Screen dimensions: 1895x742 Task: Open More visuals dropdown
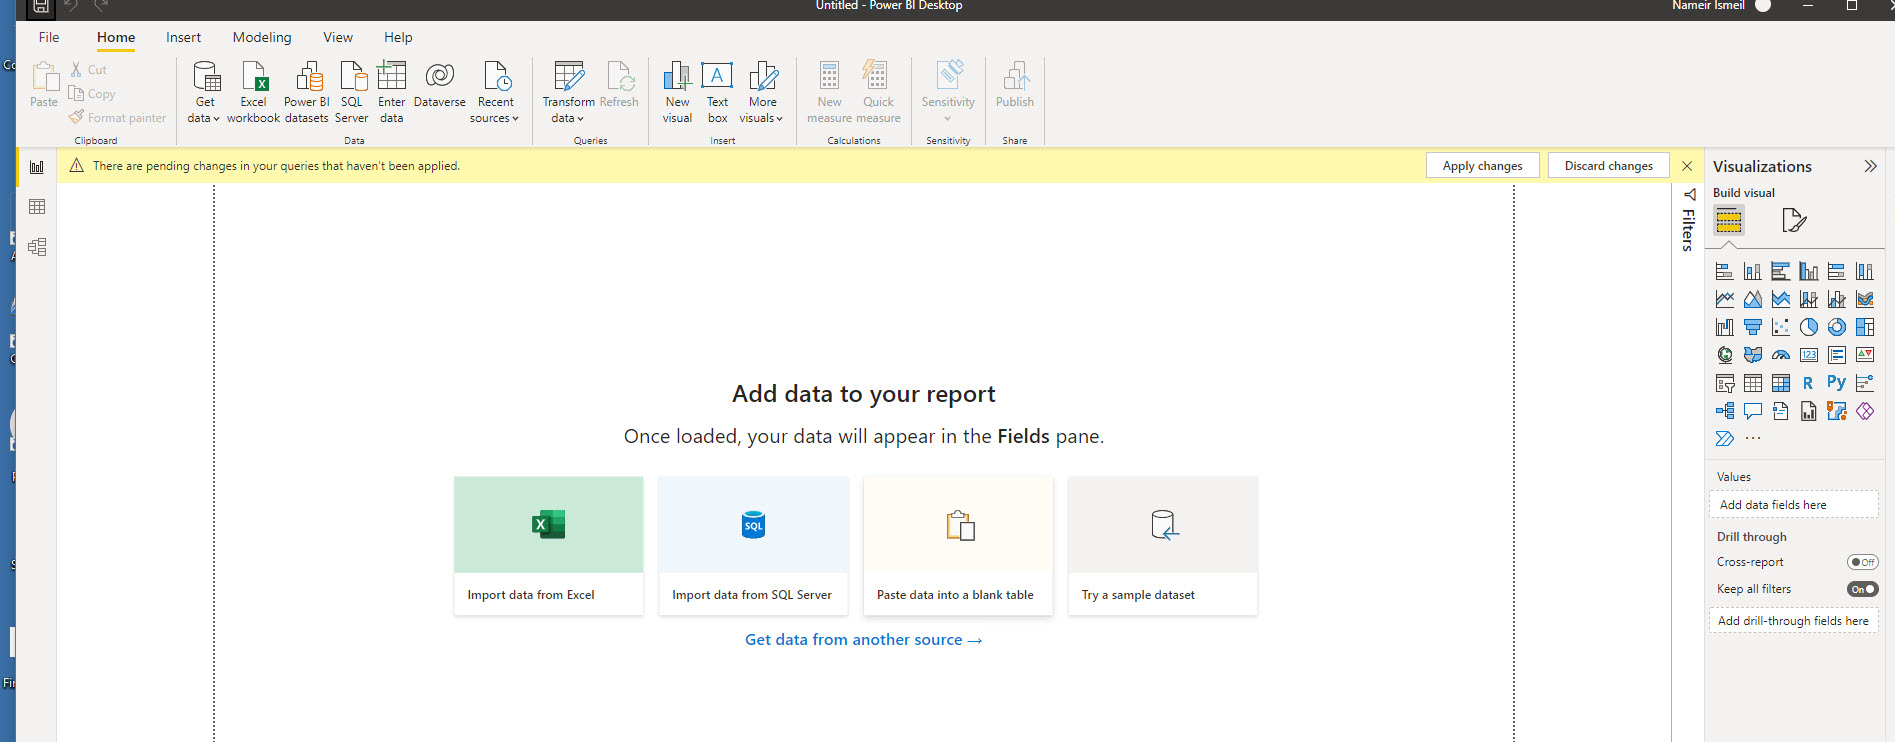tap(762, 91)
